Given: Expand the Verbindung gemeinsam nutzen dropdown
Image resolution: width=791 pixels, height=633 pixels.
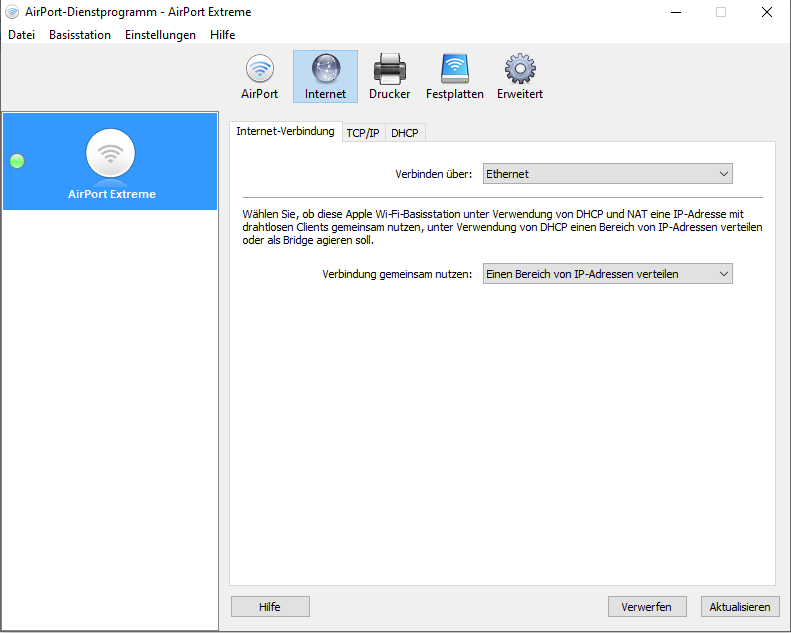Looking at the screenshot, I should tap(607, 274).
